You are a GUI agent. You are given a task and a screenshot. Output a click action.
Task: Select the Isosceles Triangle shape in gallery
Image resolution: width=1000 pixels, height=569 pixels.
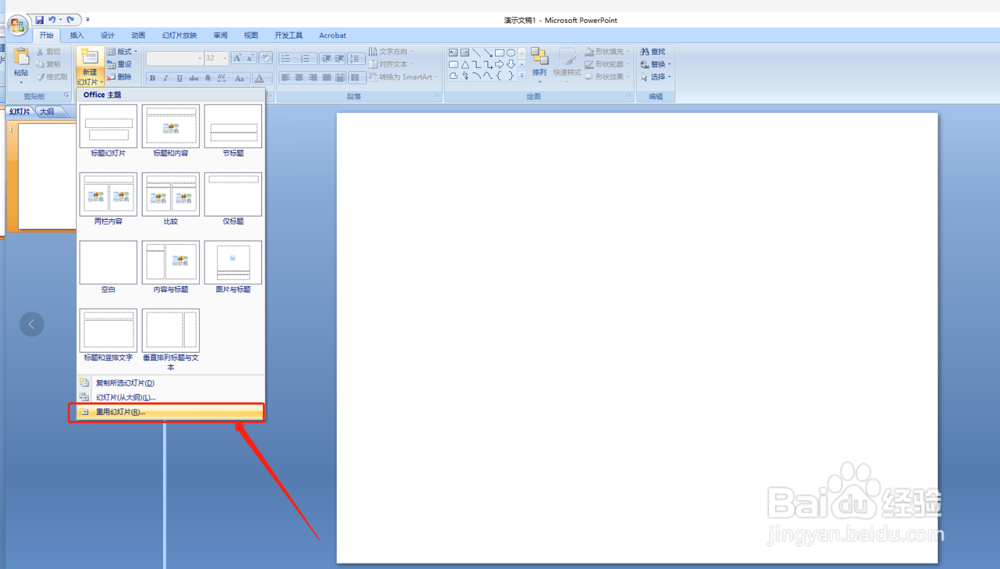pos(465,64)
